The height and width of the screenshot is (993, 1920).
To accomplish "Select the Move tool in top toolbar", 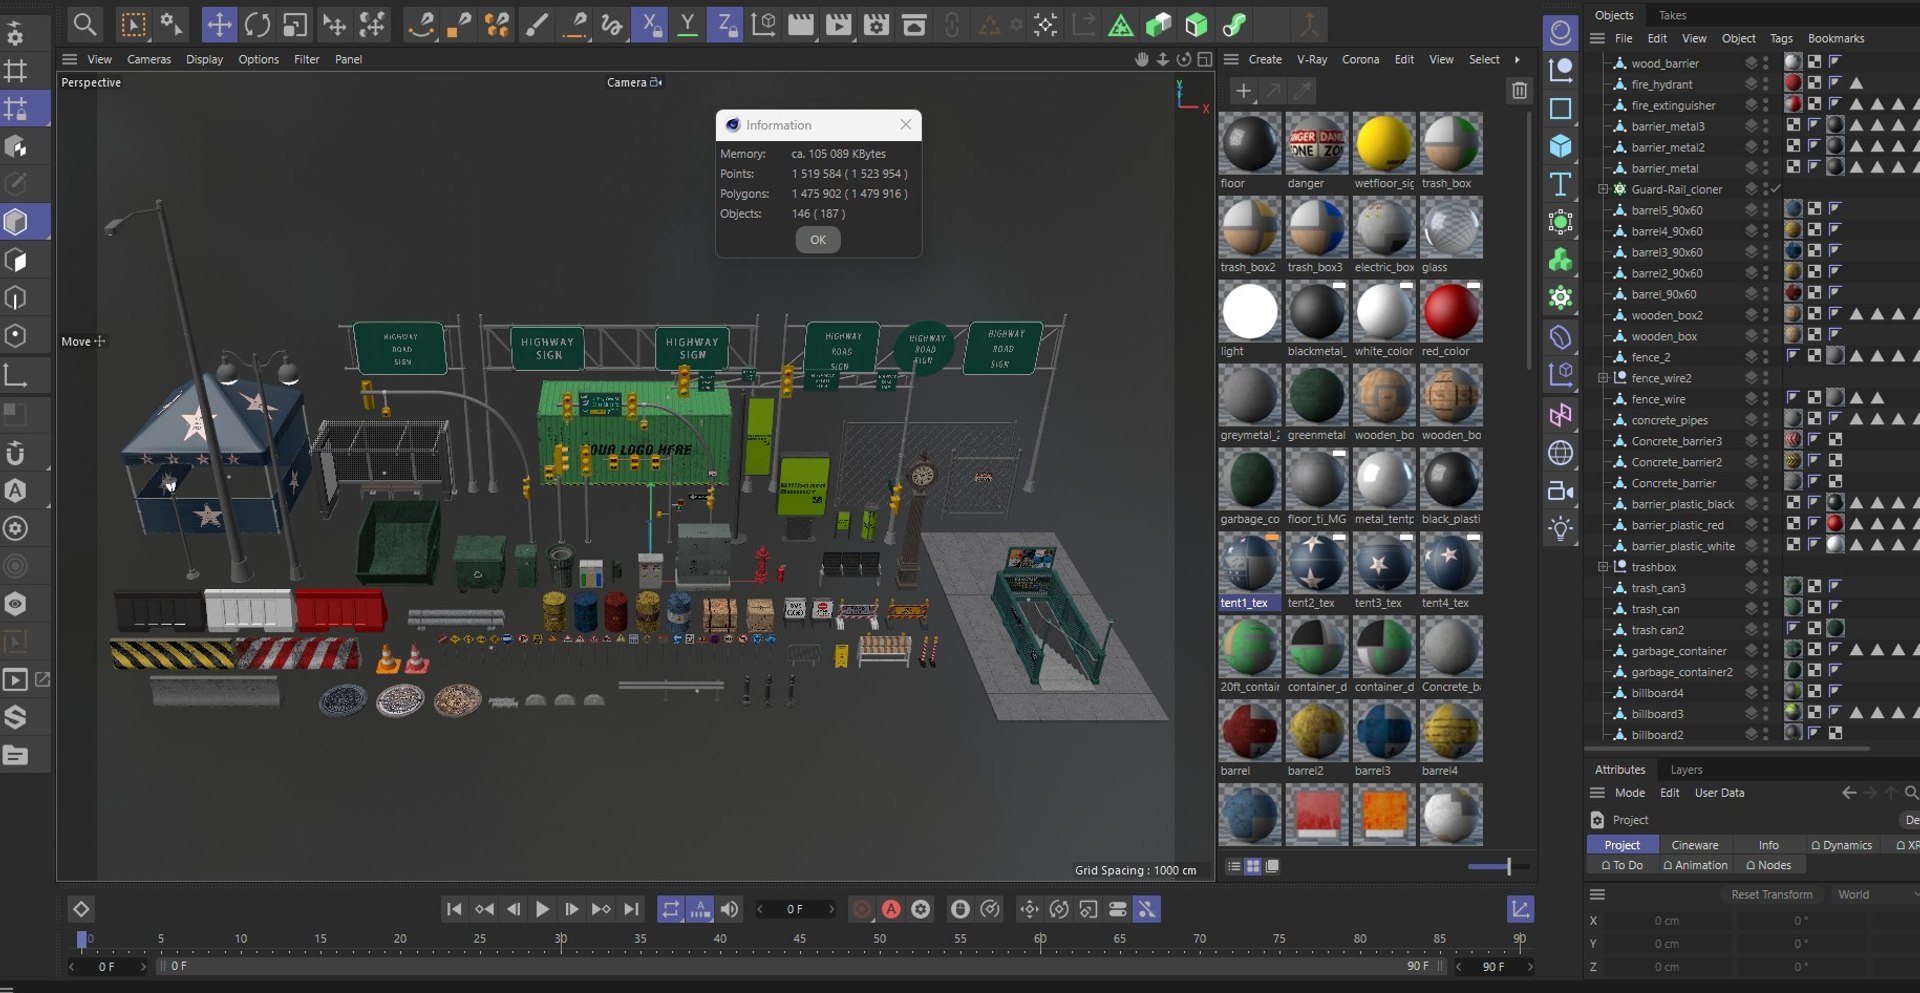I will click(x=219, y=24).
